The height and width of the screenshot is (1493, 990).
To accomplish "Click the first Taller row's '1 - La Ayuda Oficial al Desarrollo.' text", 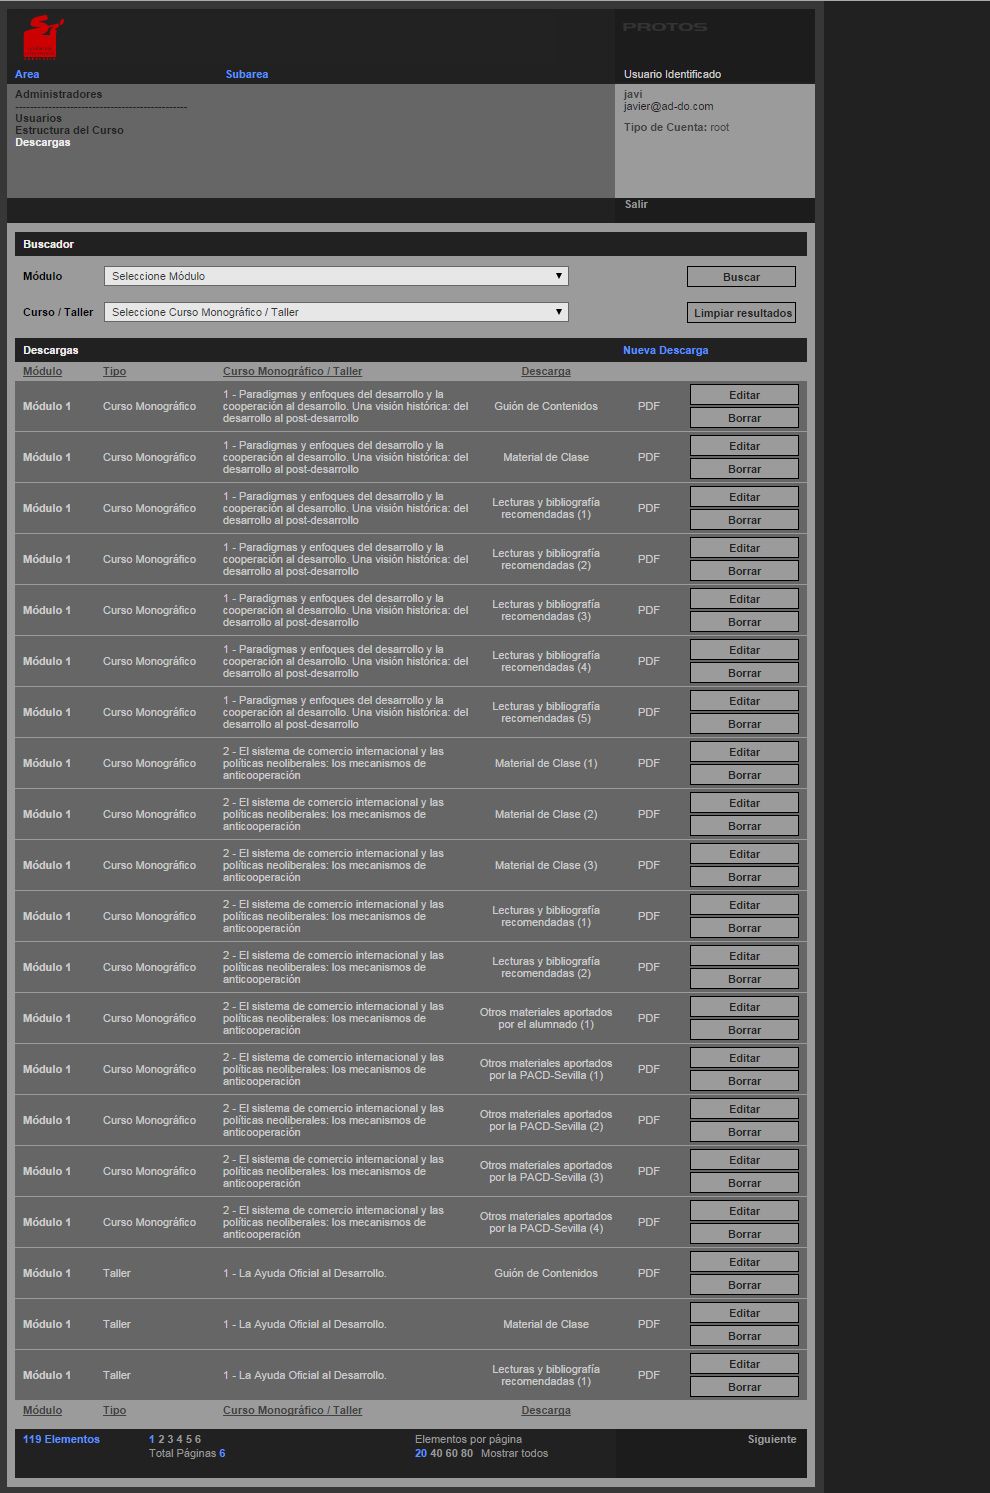I will click(x=305, y=1273).
